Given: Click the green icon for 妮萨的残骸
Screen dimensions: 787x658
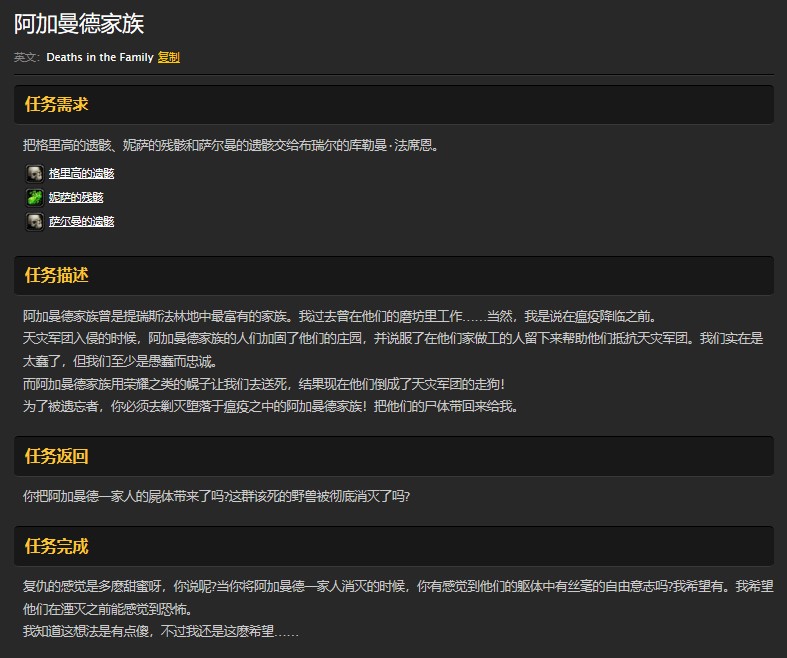Looking at the screenshot, I should point(34,198).
